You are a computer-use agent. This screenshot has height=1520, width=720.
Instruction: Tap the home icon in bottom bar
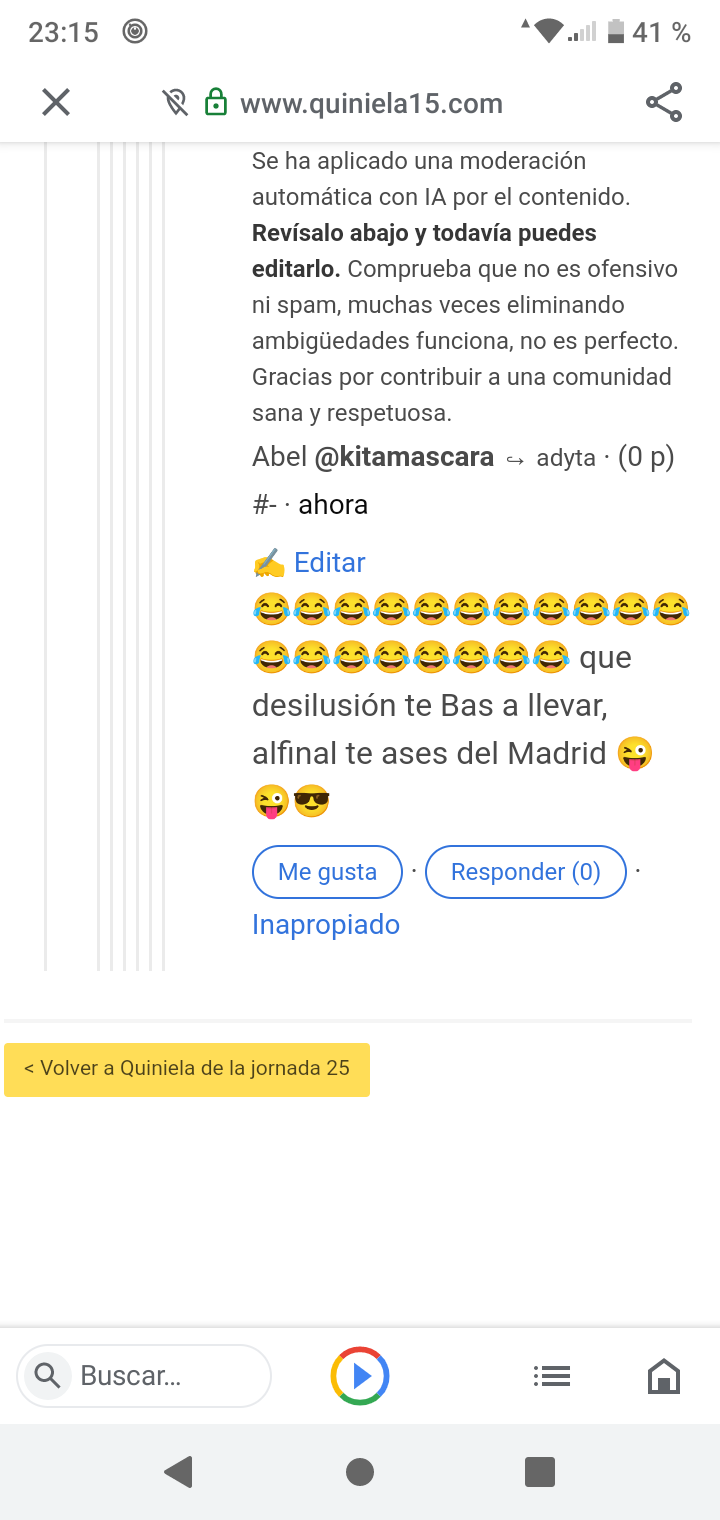pos(664,1377)
